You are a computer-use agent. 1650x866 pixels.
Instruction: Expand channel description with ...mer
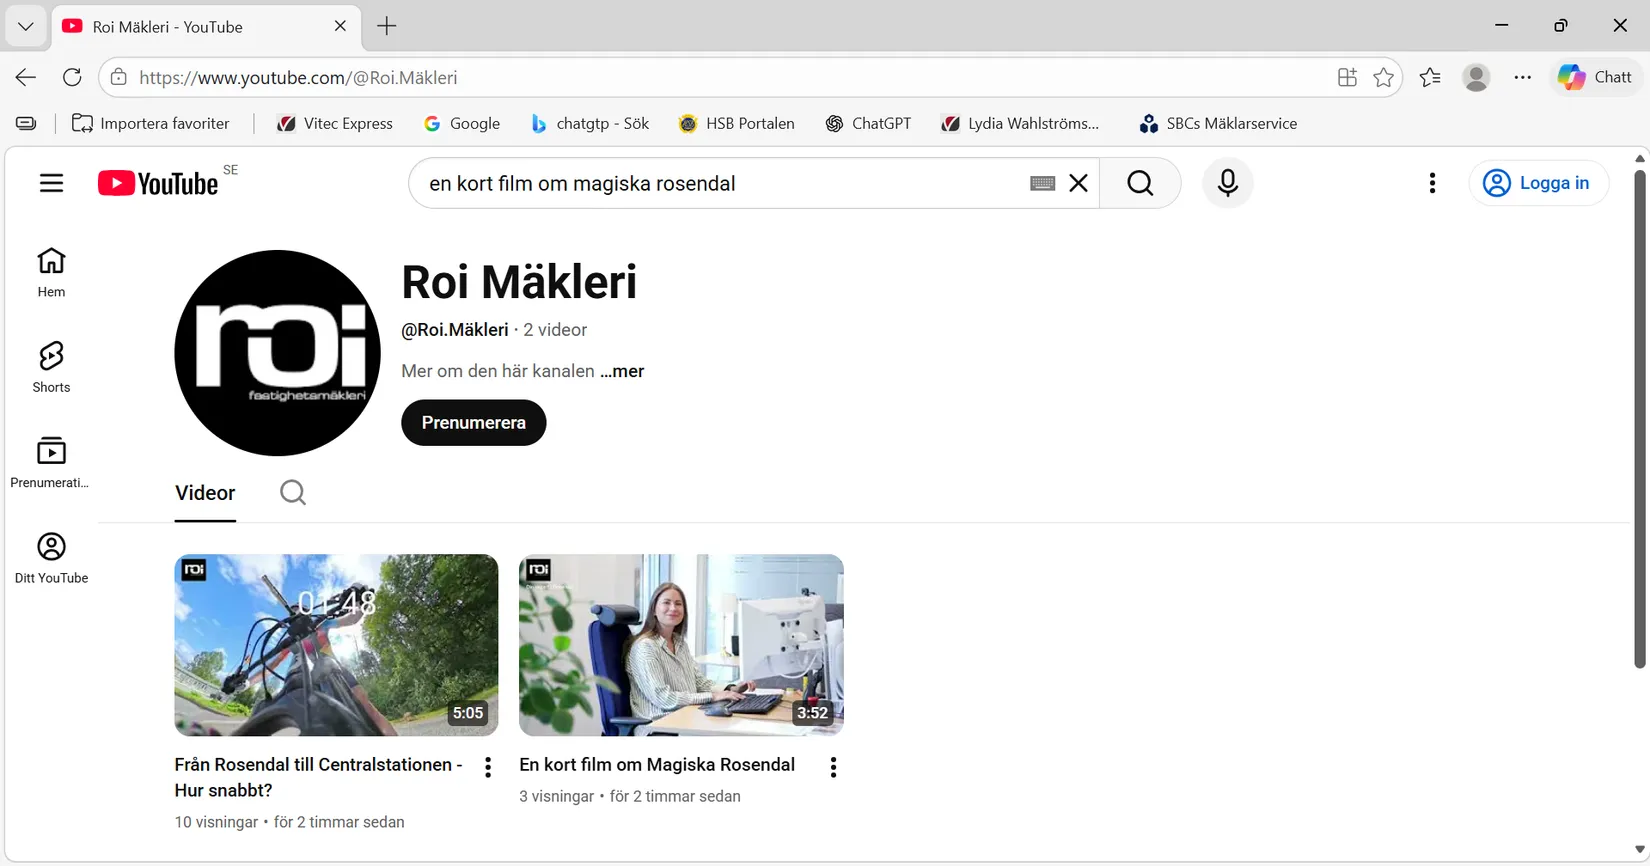[x=622, y=371]
